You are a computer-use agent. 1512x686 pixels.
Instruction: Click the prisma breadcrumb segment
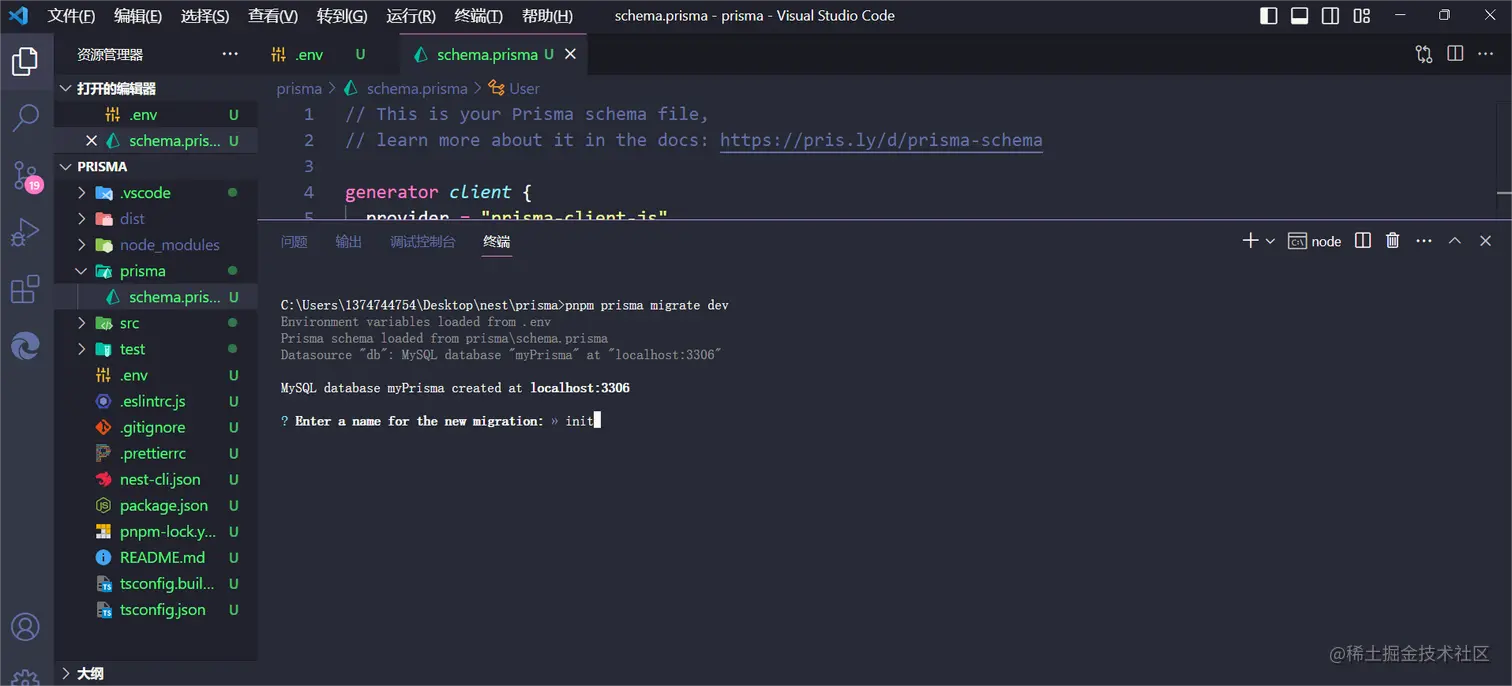tap(299, 88)
